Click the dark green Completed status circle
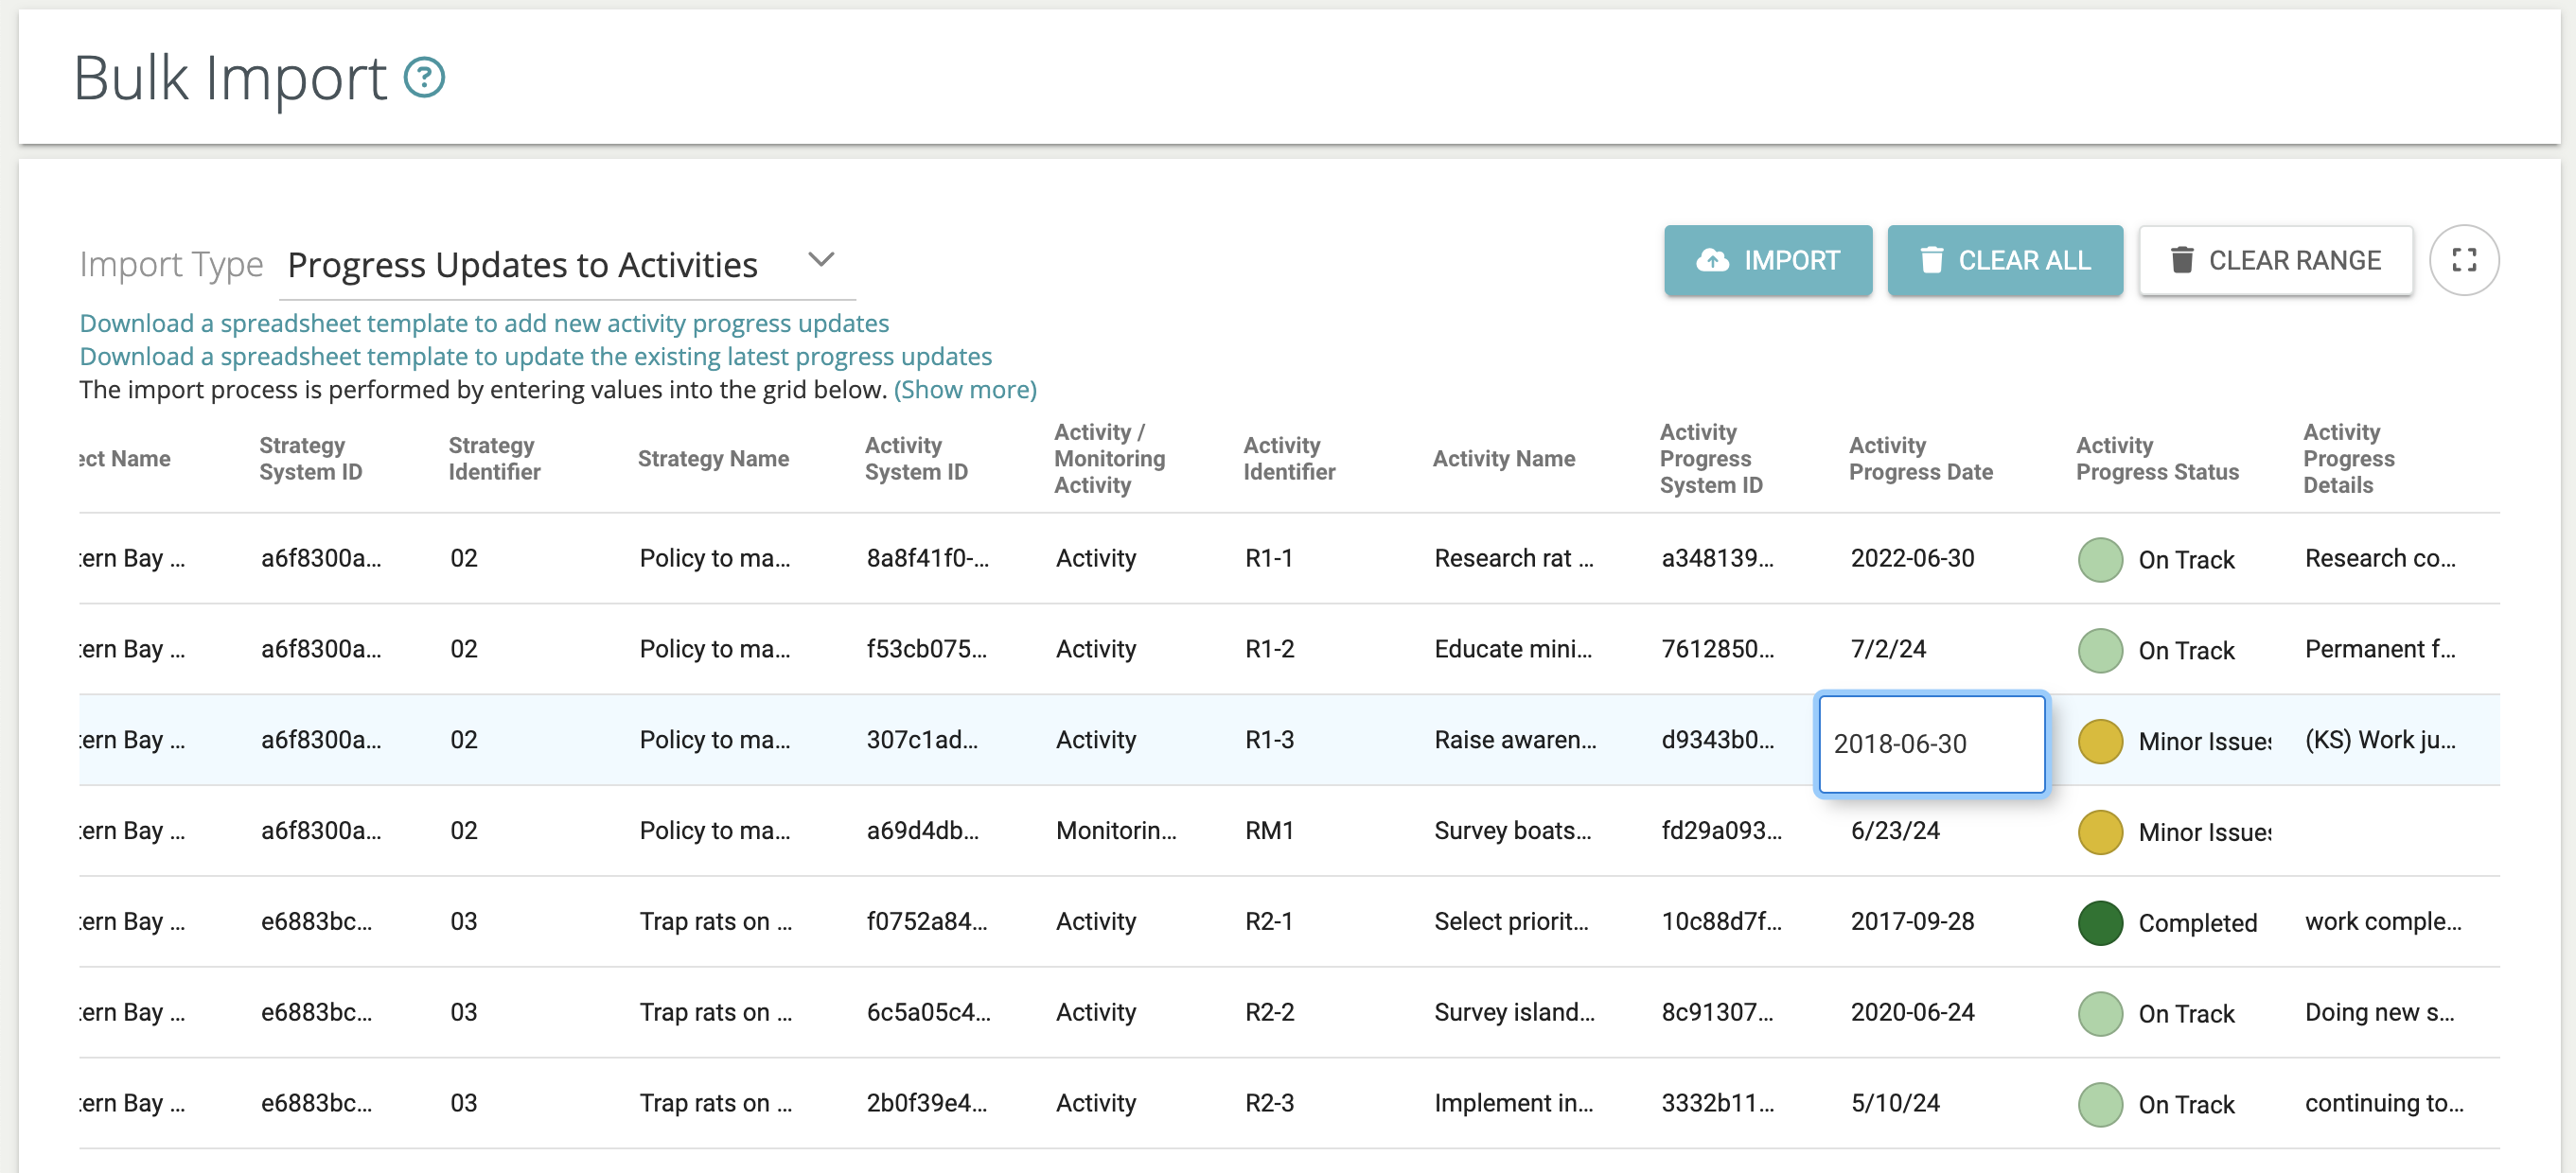 click(x=2100, y=922)
